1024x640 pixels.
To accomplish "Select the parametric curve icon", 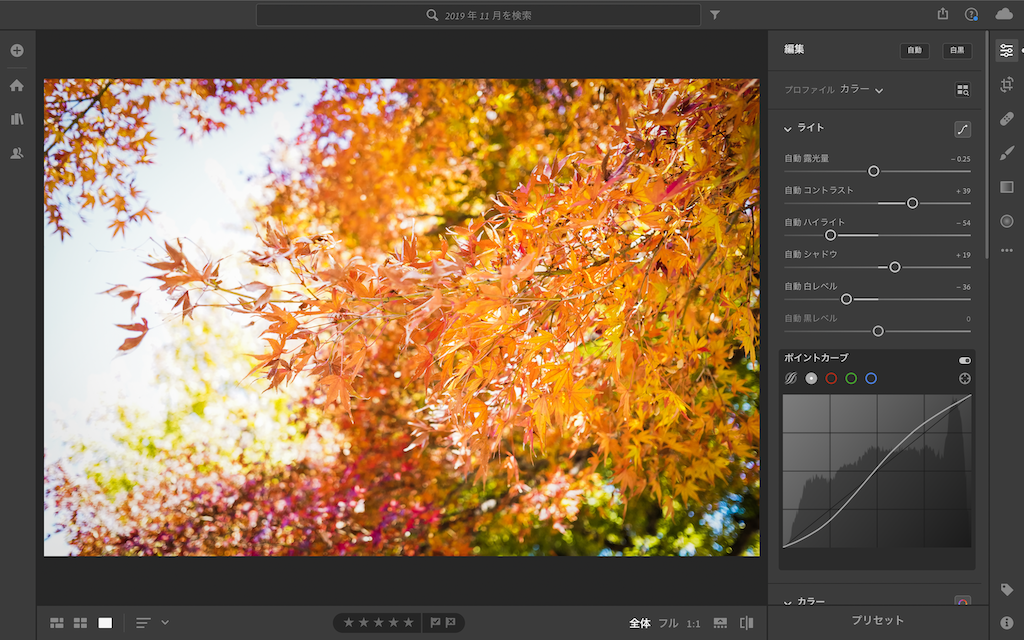I will click(791, 379).
